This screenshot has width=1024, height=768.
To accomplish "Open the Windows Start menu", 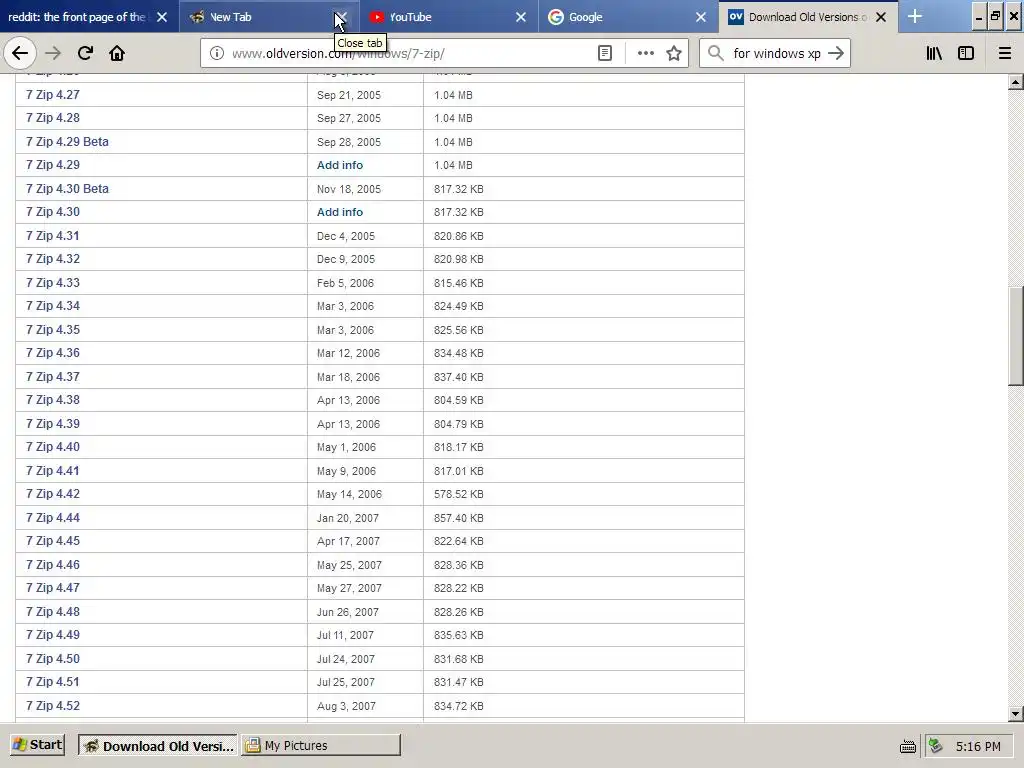I will (x=37, y=745).
